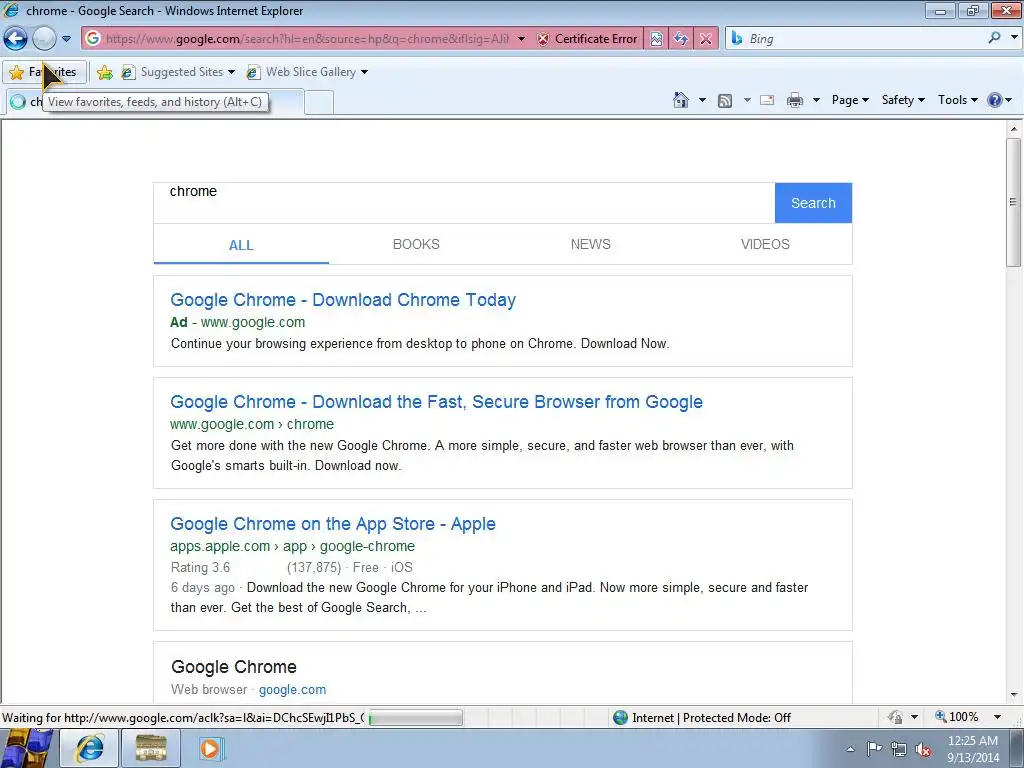Open the Page menu
The width and height of the screenshot is (1024, 768).
(x=850, y=100)
